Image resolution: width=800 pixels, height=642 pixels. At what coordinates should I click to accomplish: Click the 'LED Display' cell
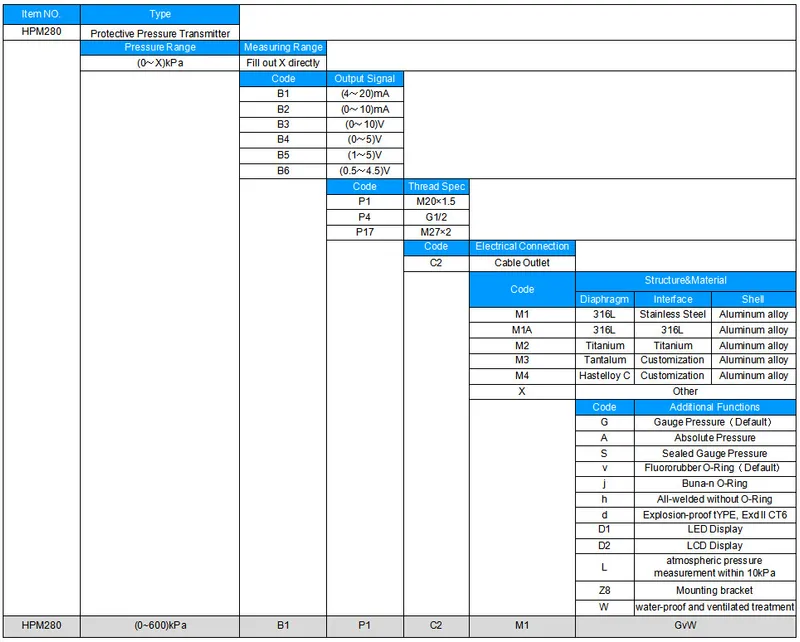pos(715,530)
